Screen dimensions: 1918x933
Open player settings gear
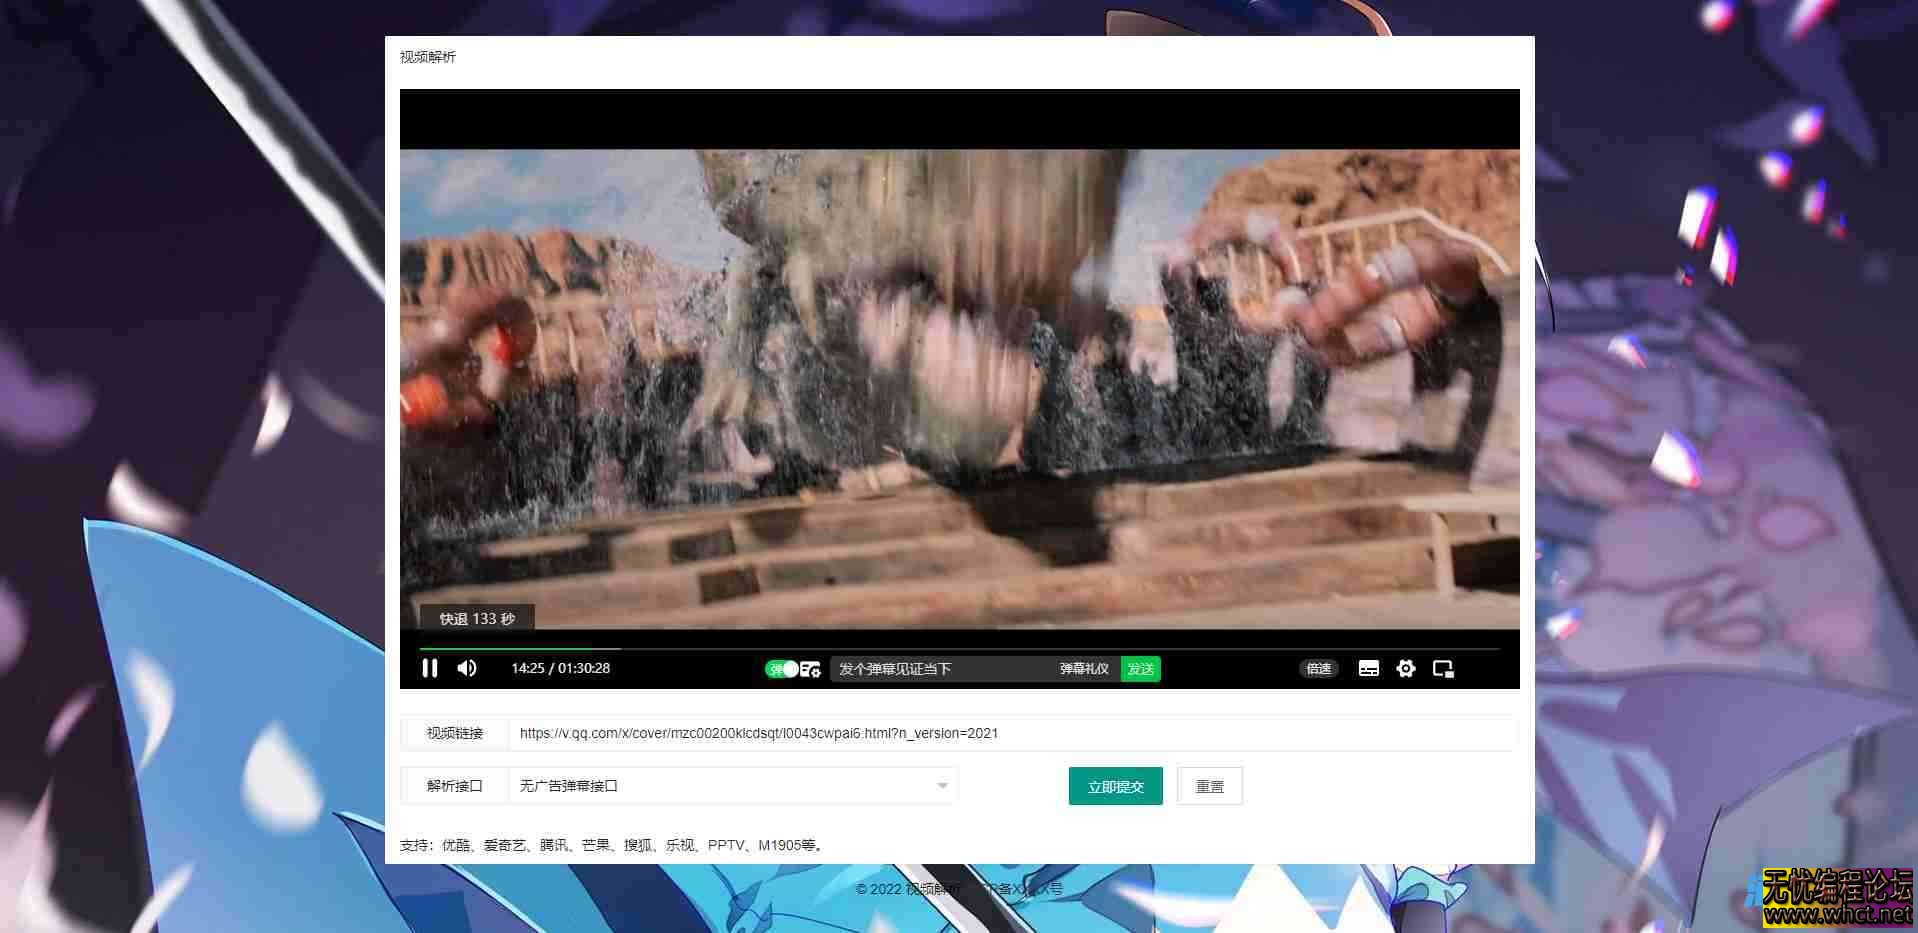pyautogui.click(x=1406, y=669)
